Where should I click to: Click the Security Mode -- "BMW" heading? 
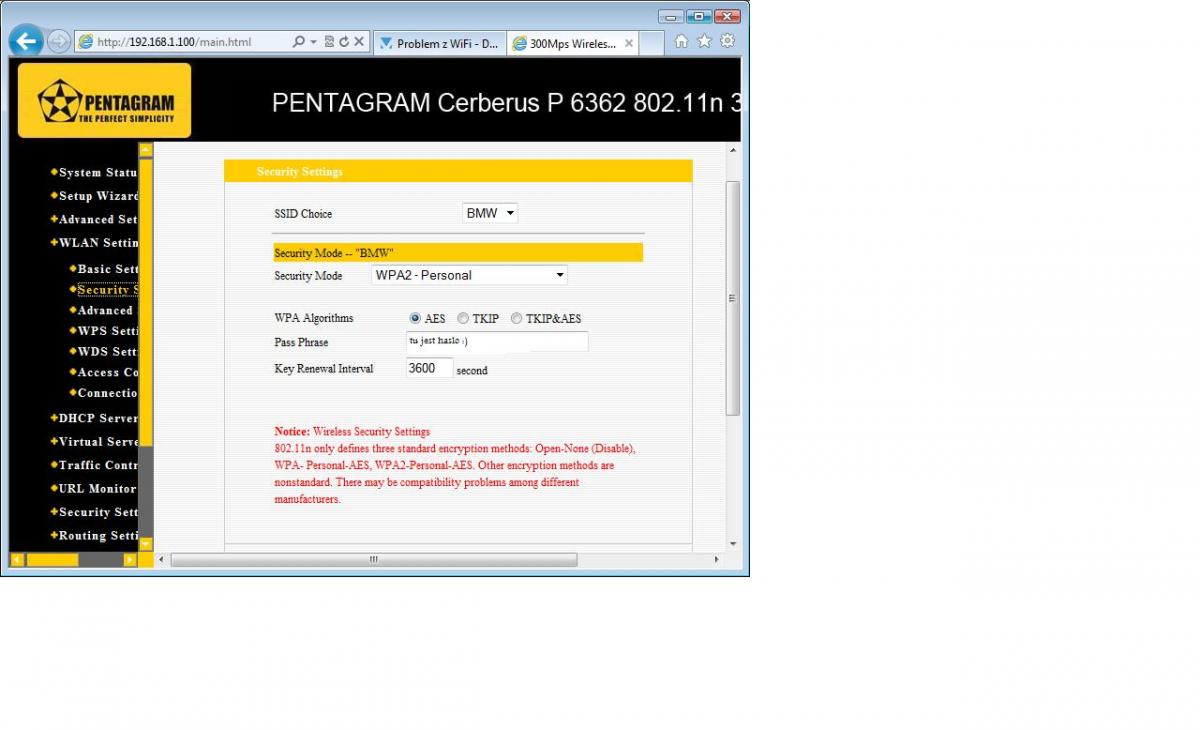[x=334, y=253]
